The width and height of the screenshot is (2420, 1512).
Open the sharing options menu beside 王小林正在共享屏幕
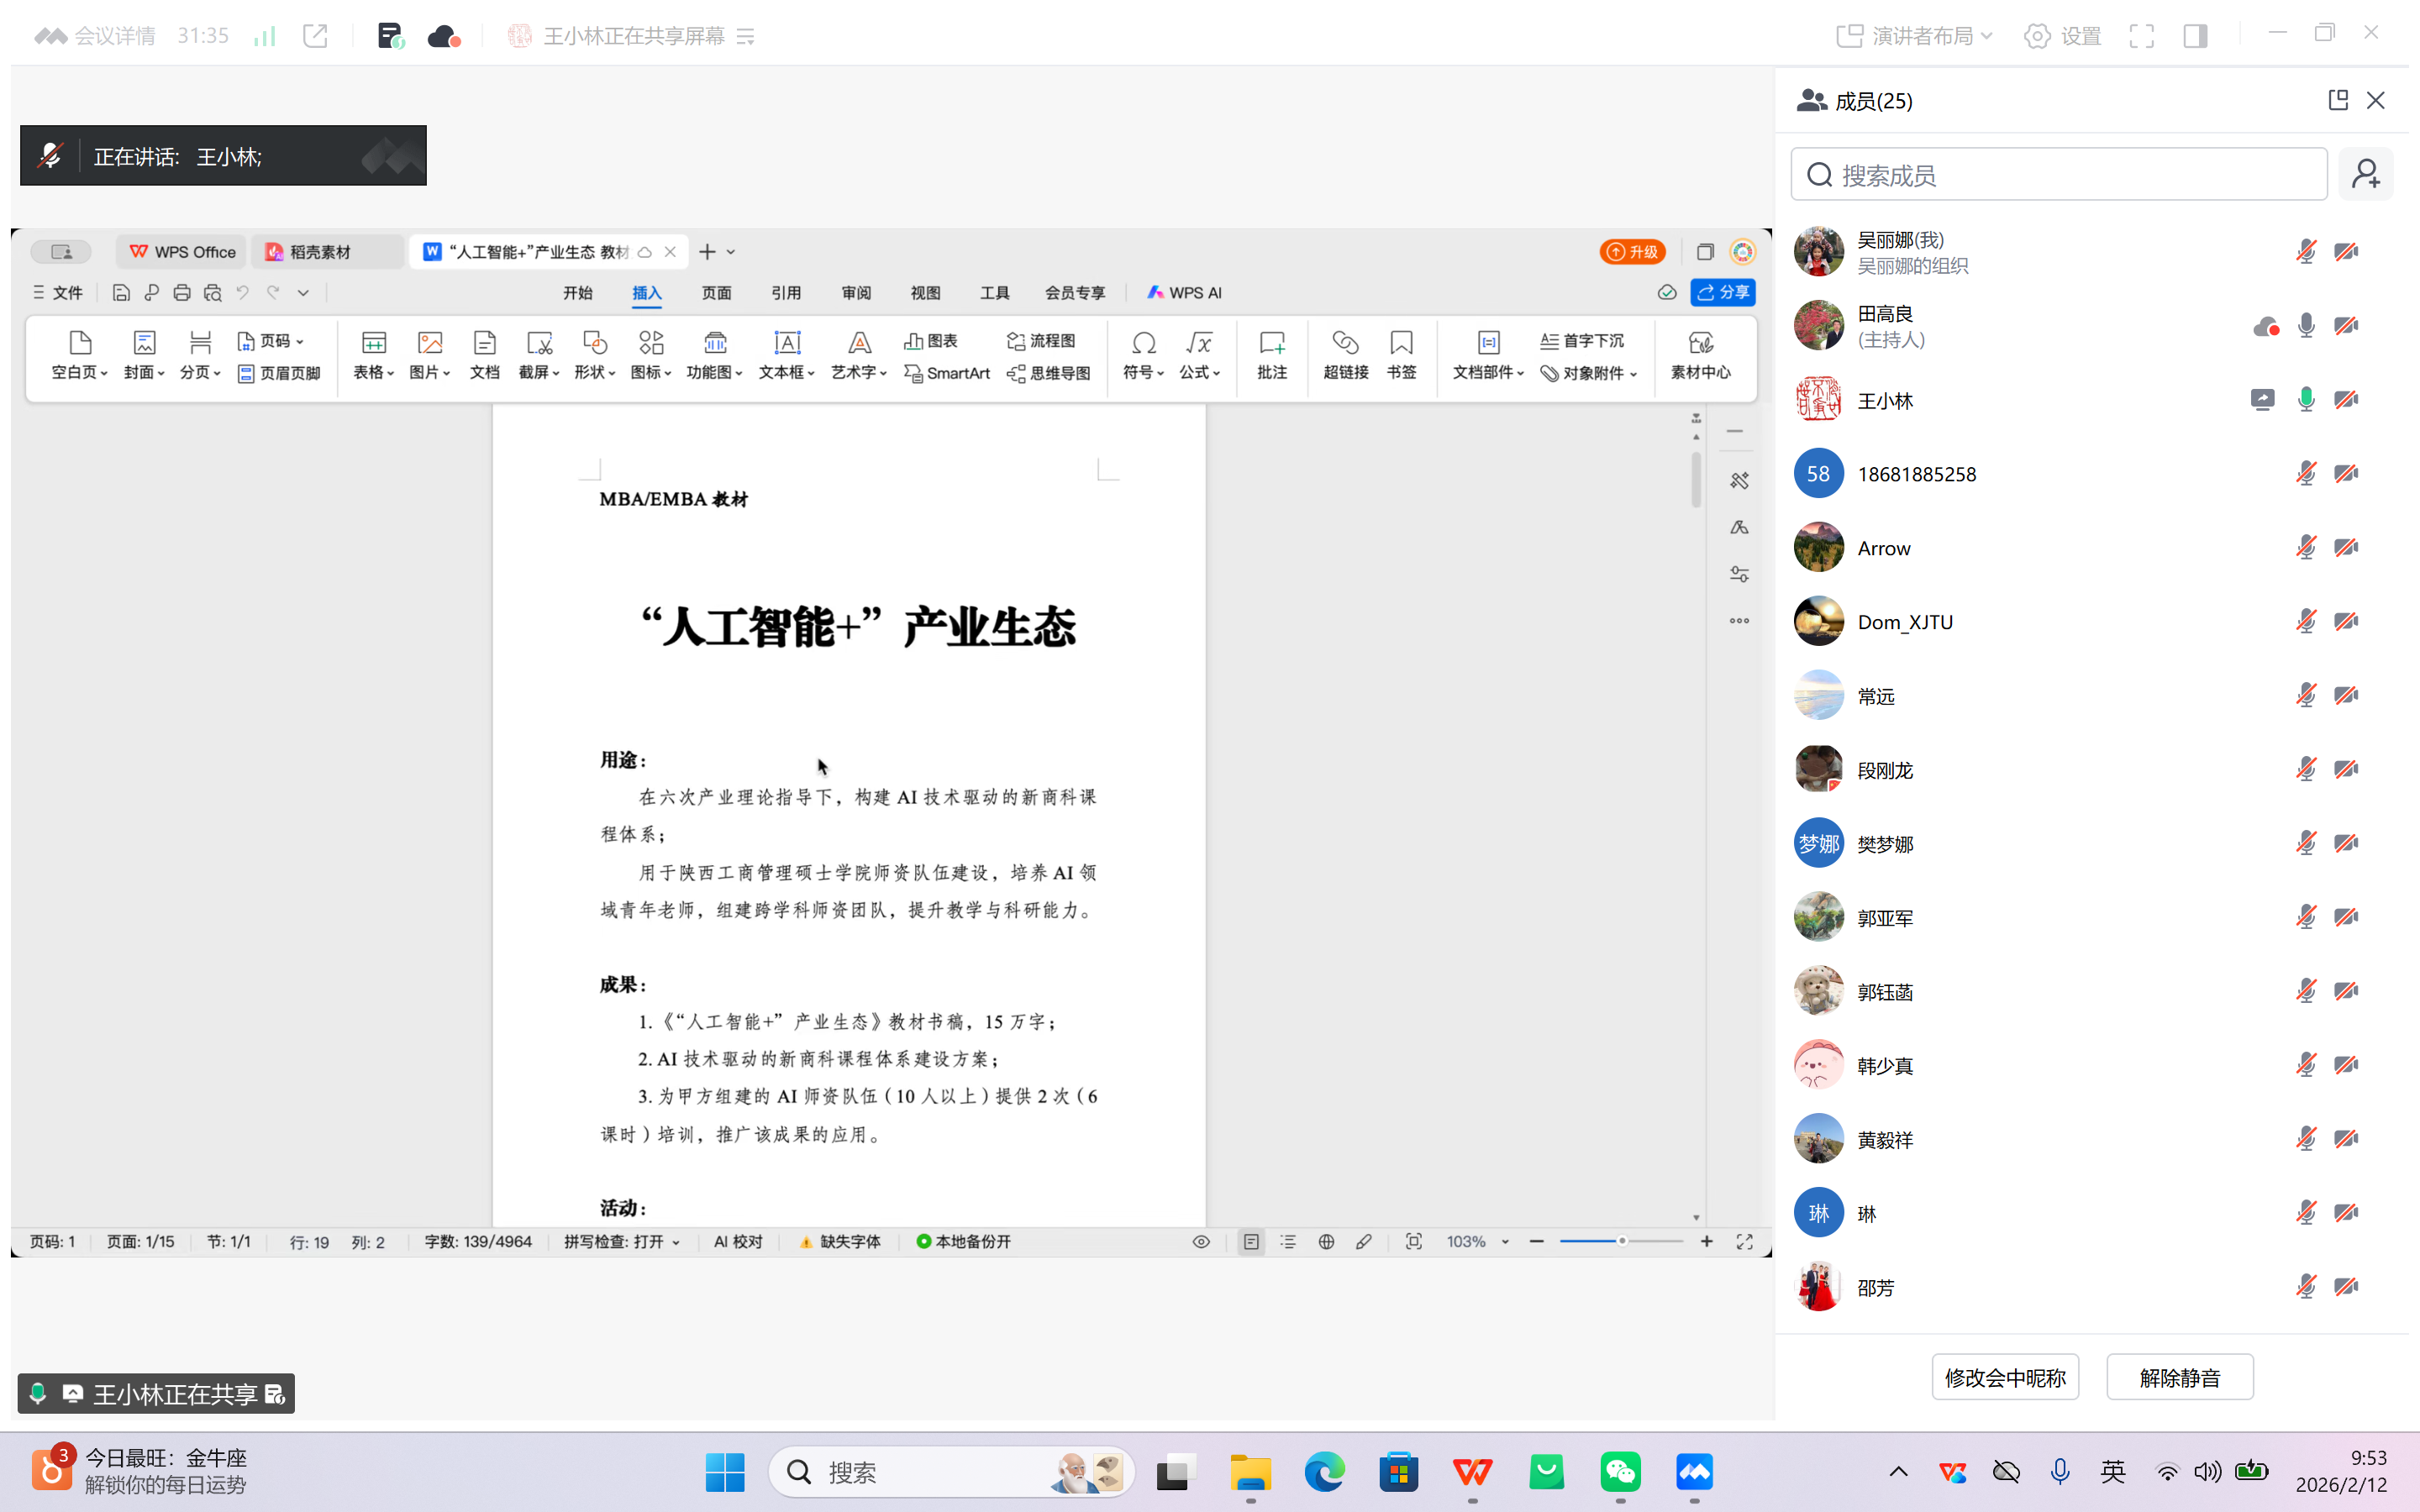[x=745, y=37]
